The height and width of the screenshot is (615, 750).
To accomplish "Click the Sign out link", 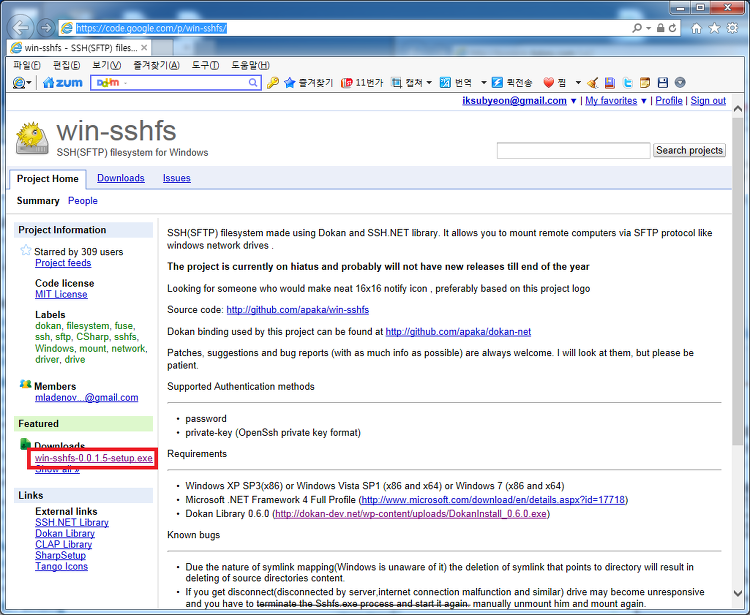I will (x=708, y=101).
